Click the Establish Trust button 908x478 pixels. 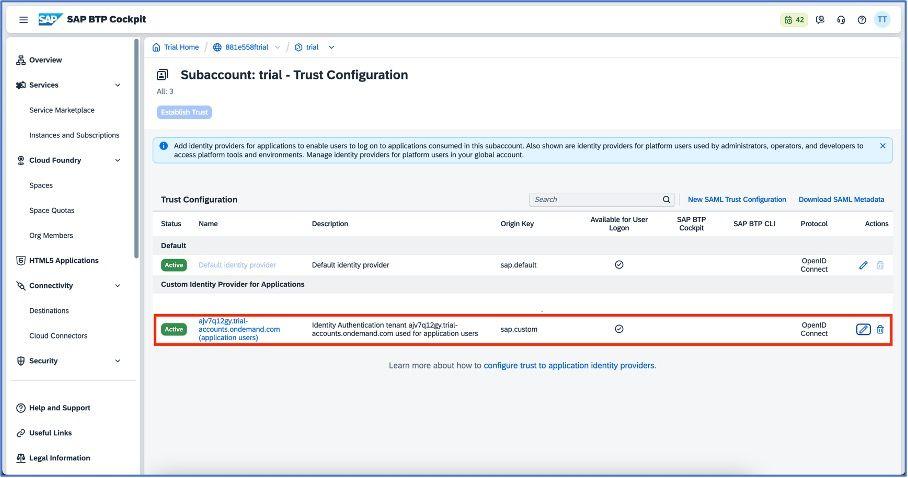(x=184, y=112)
